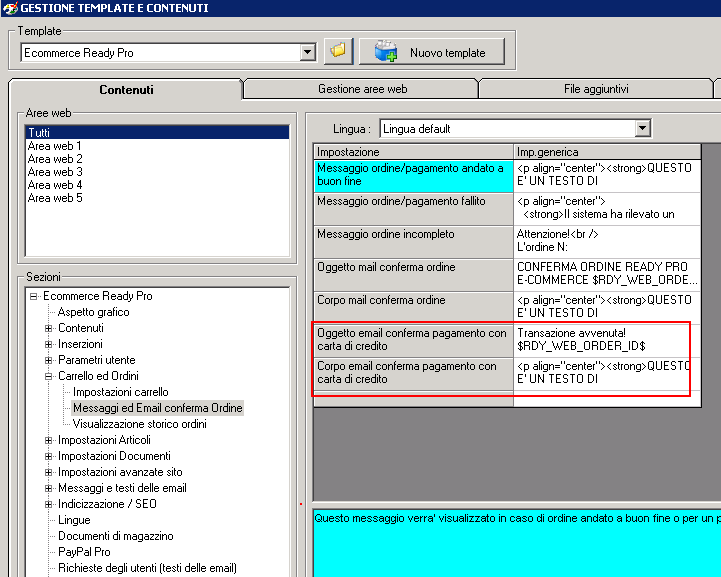Select the PayPal Pro tree item
The height and width of the screenshot is (577, 721).
tap(84, 552)
